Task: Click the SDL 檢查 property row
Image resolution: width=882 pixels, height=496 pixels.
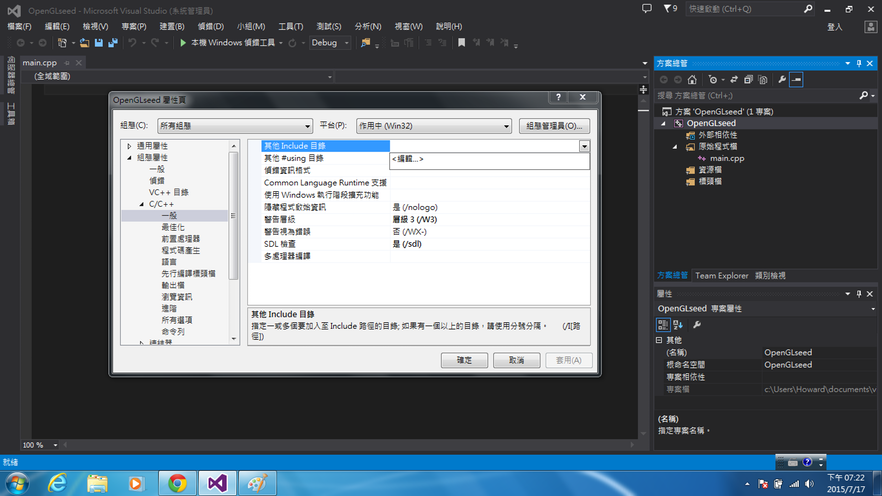Action: (x=419, y=244)
